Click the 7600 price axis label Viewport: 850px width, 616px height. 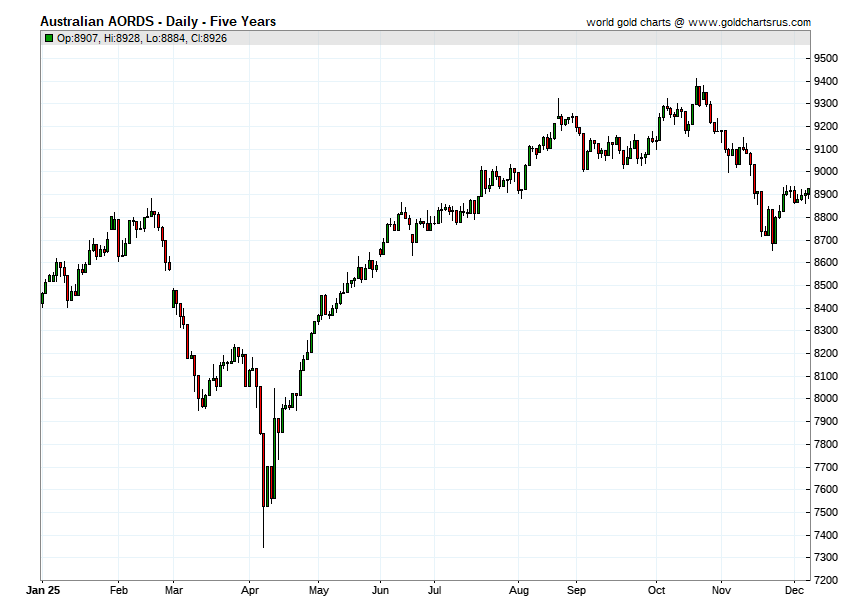pyautogui.click(x=826, y=489)
